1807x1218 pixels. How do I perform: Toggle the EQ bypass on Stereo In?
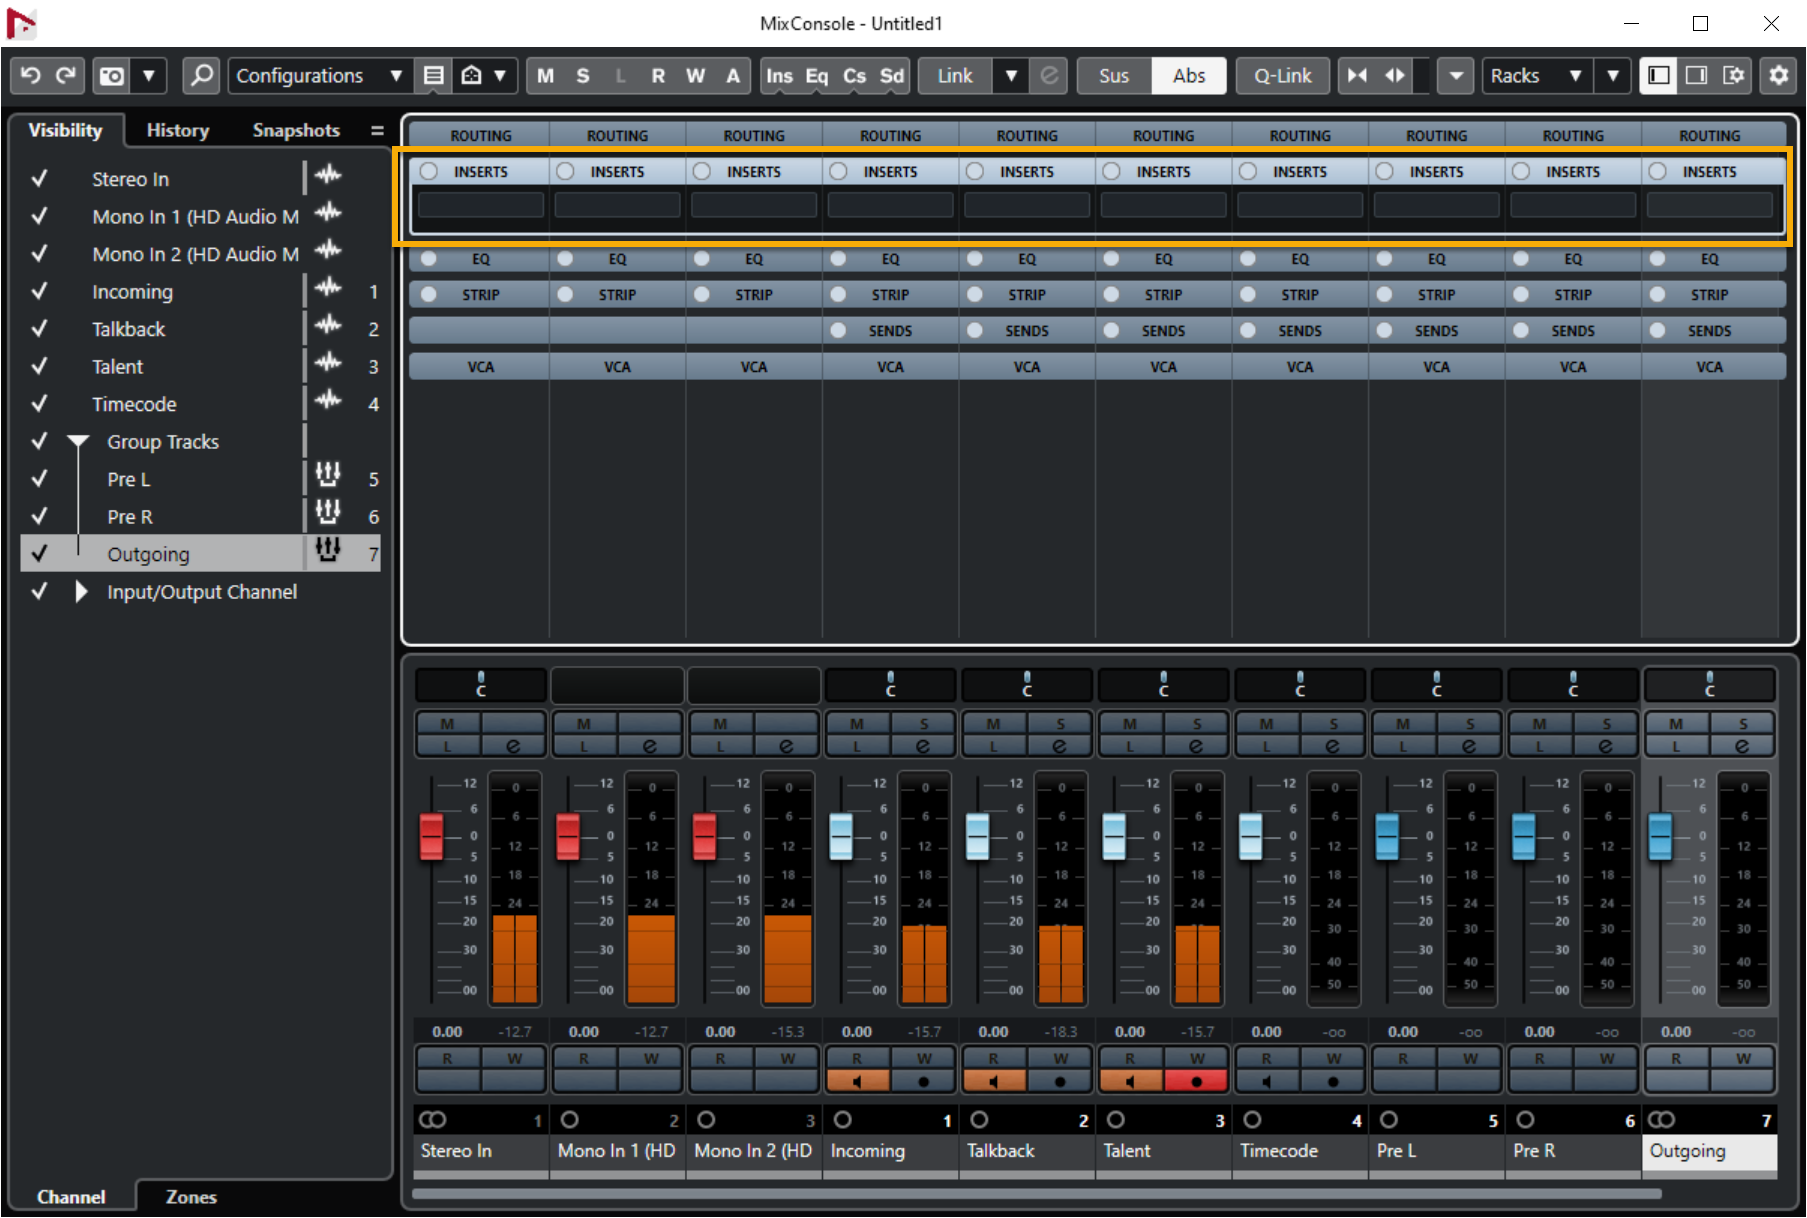pos(429,259)
